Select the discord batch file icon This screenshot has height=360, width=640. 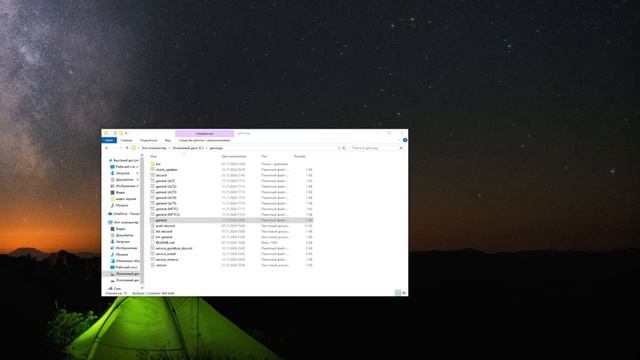tap(153, 175)
